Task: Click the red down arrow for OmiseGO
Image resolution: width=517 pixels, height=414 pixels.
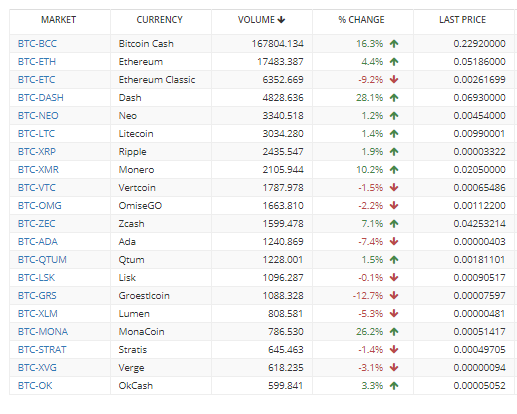Action: click(394, 206)
